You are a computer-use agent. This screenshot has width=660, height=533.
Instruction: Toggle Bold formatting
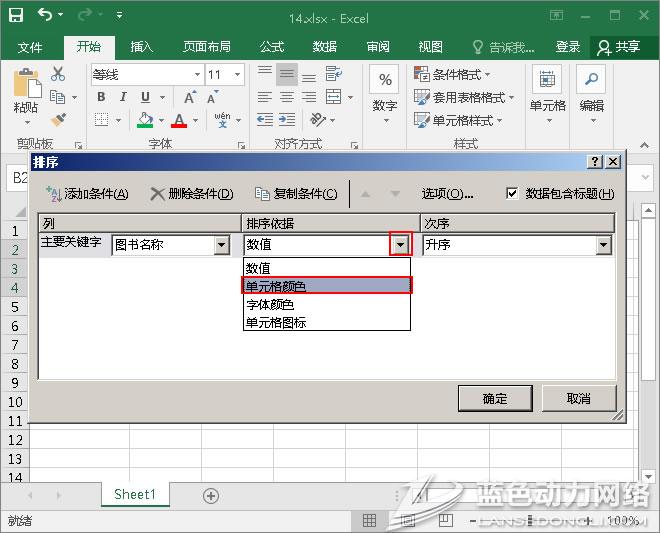(101, 97)
